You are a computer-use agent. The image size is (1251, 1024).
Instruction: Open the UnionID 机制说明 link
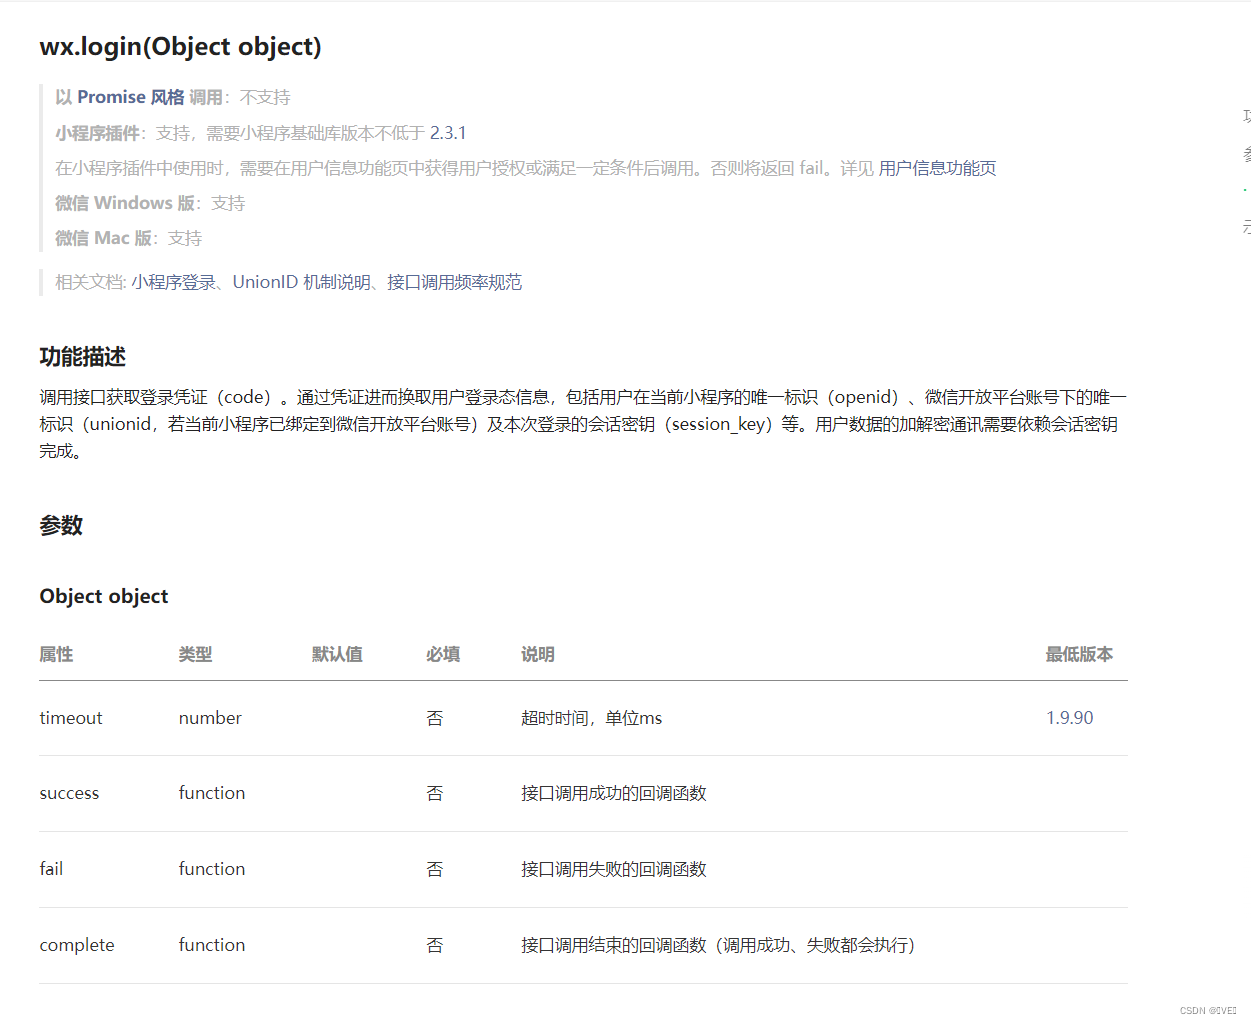[302, 282]
